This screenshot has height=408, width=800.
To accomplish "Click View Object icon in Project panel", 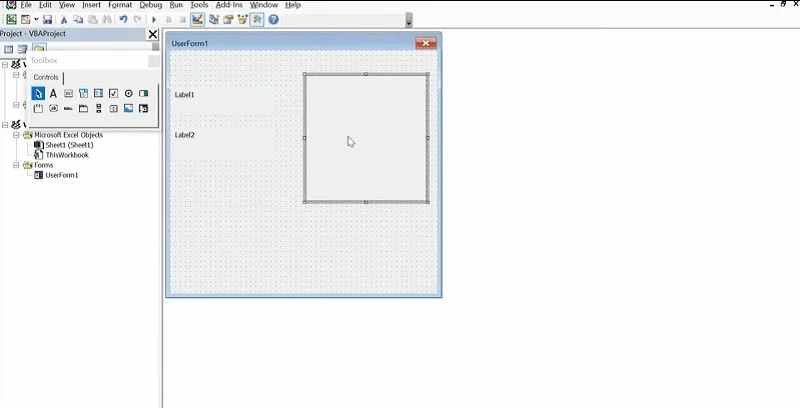I will pyautogui.click(x=22, y=49).
